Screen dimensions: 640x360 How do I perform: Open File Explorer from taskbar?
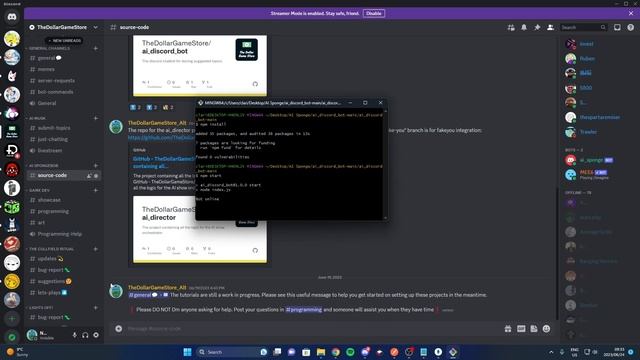point(321,352)
